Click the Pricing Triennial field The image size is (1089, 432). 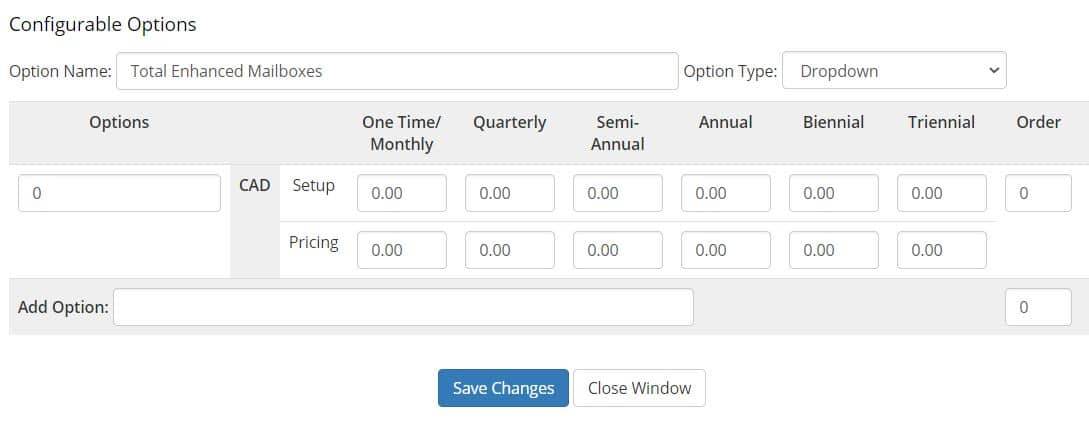[x=942, y=250]
